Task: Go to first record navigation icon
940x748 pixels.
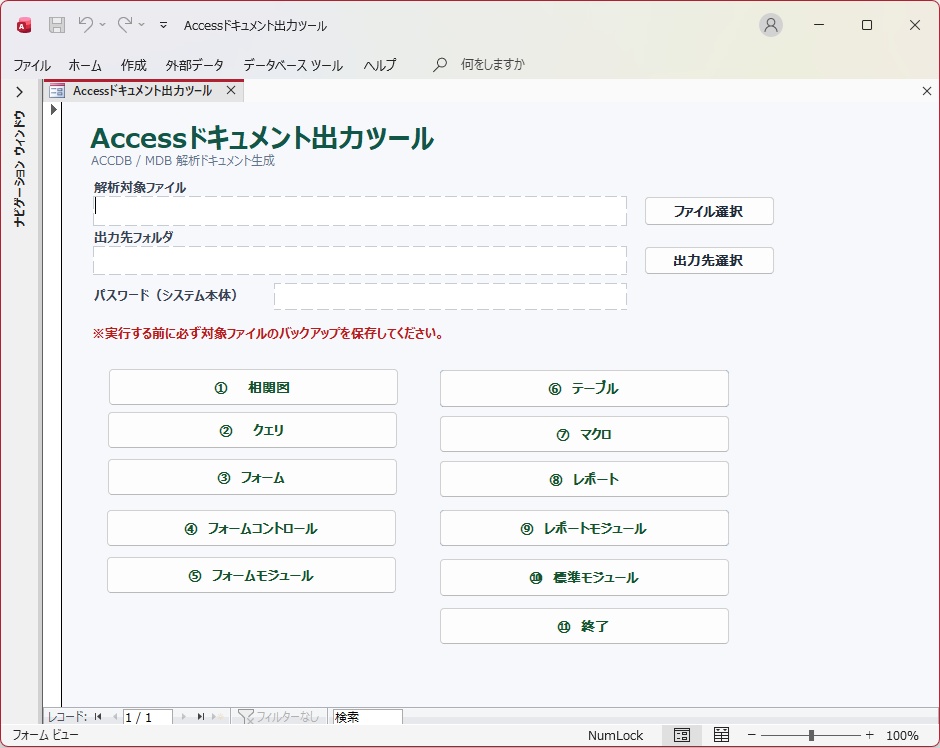Action: click(x=98, y=717)
